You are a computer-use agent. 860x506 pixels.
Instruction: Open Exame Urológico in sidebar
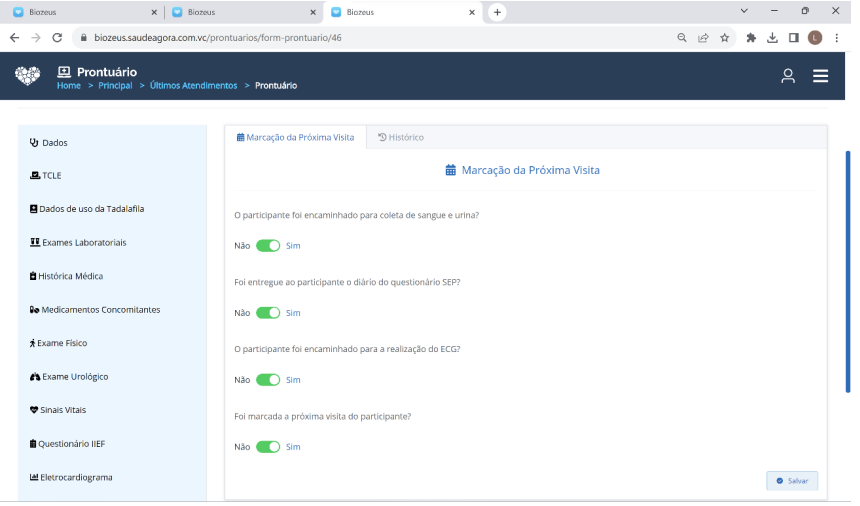69,377
